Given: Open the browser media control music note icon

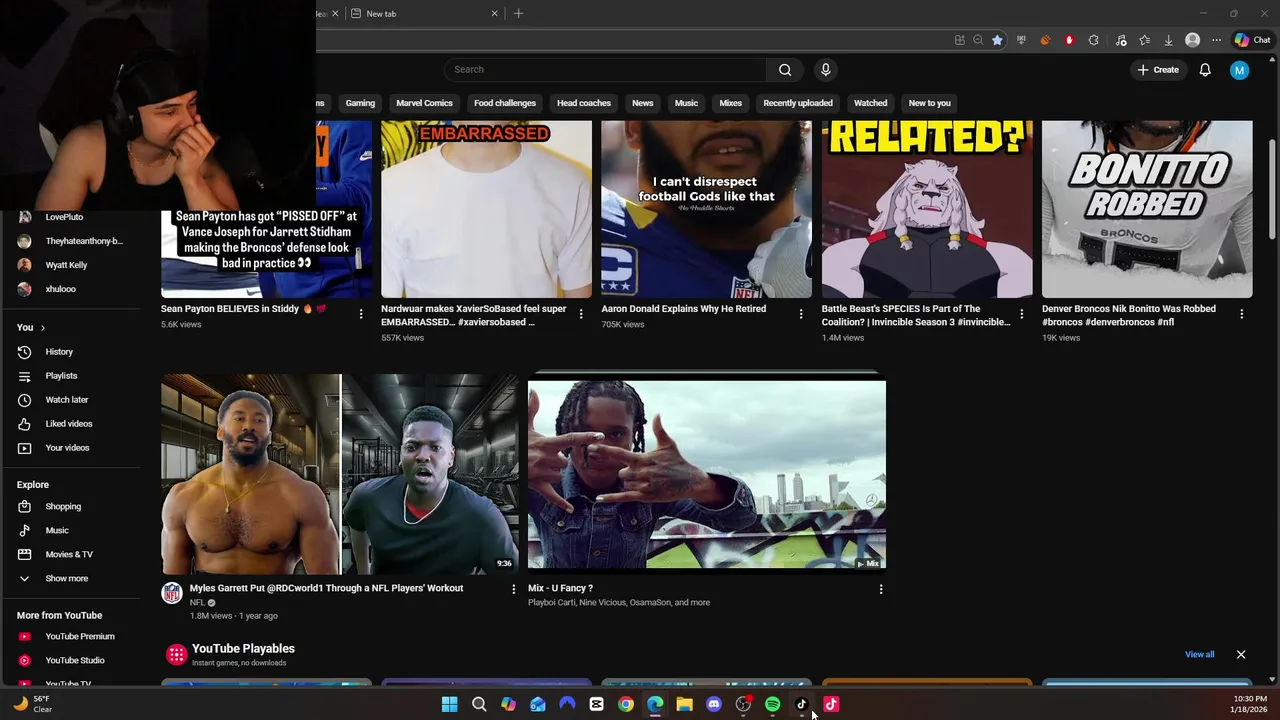Looking at the screenshot, I should coord(1120,40).
